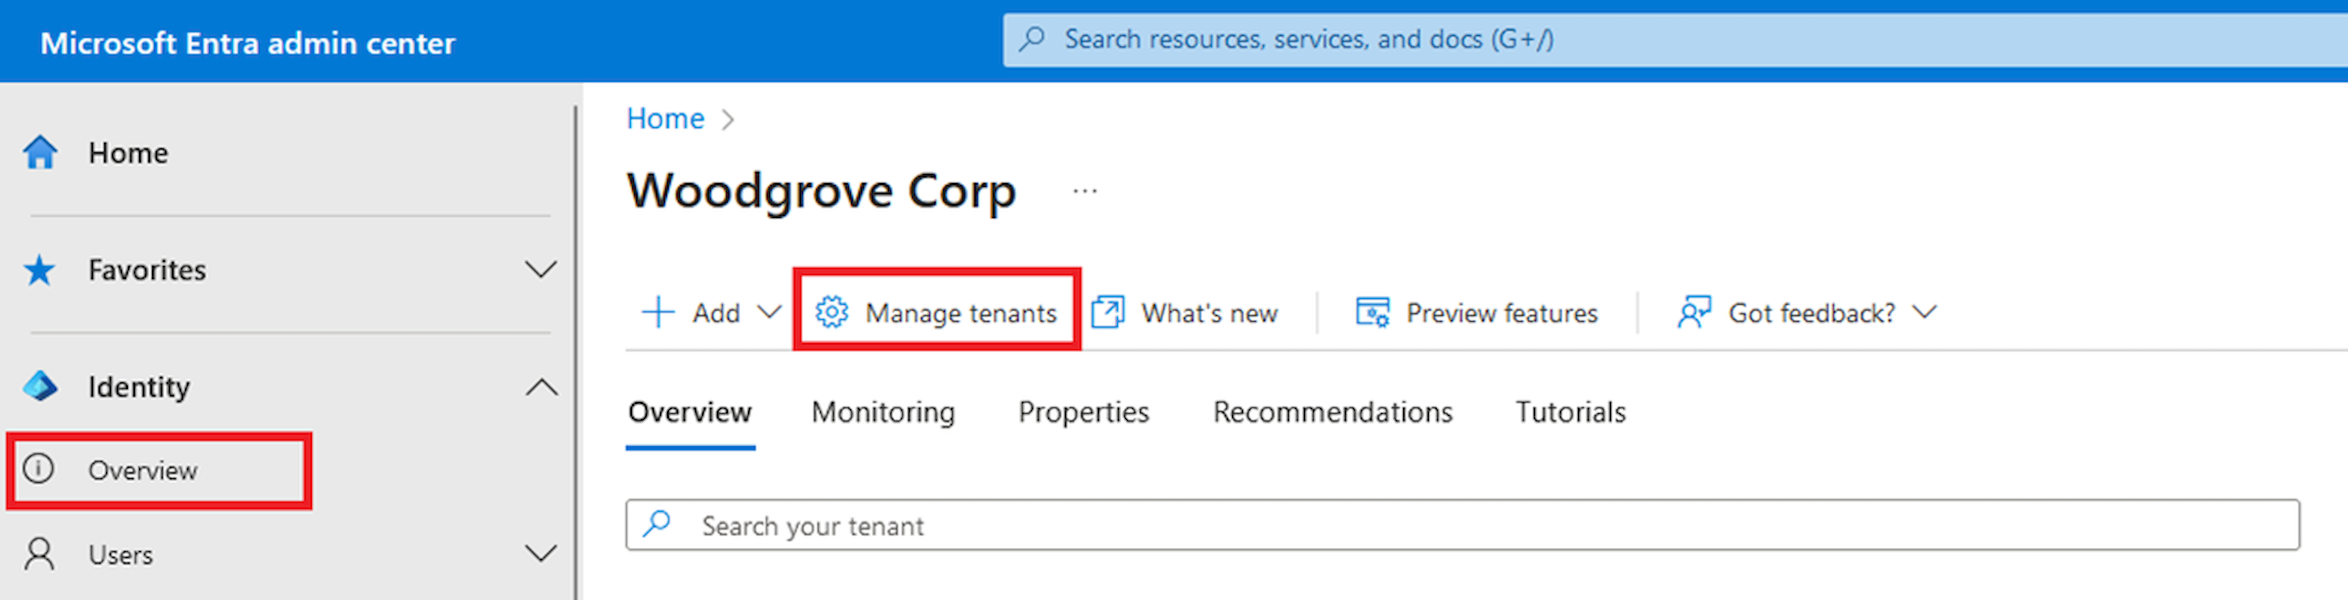
Task: Collapse the Identity section chevron
Action: (x=541, y=387)
